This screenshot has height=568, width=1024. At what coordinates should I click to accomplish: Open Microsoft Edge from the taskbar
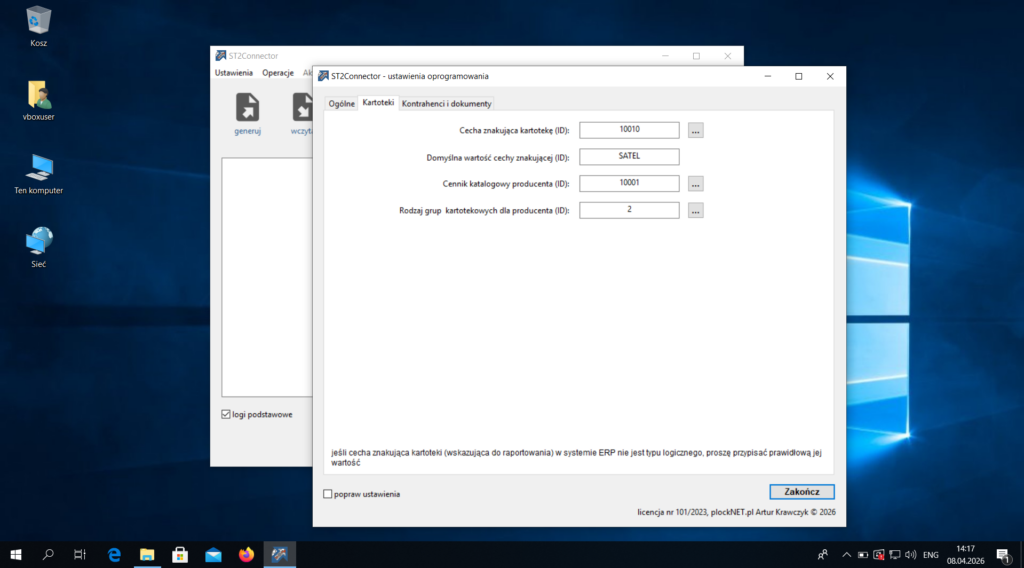pos(114,554)
